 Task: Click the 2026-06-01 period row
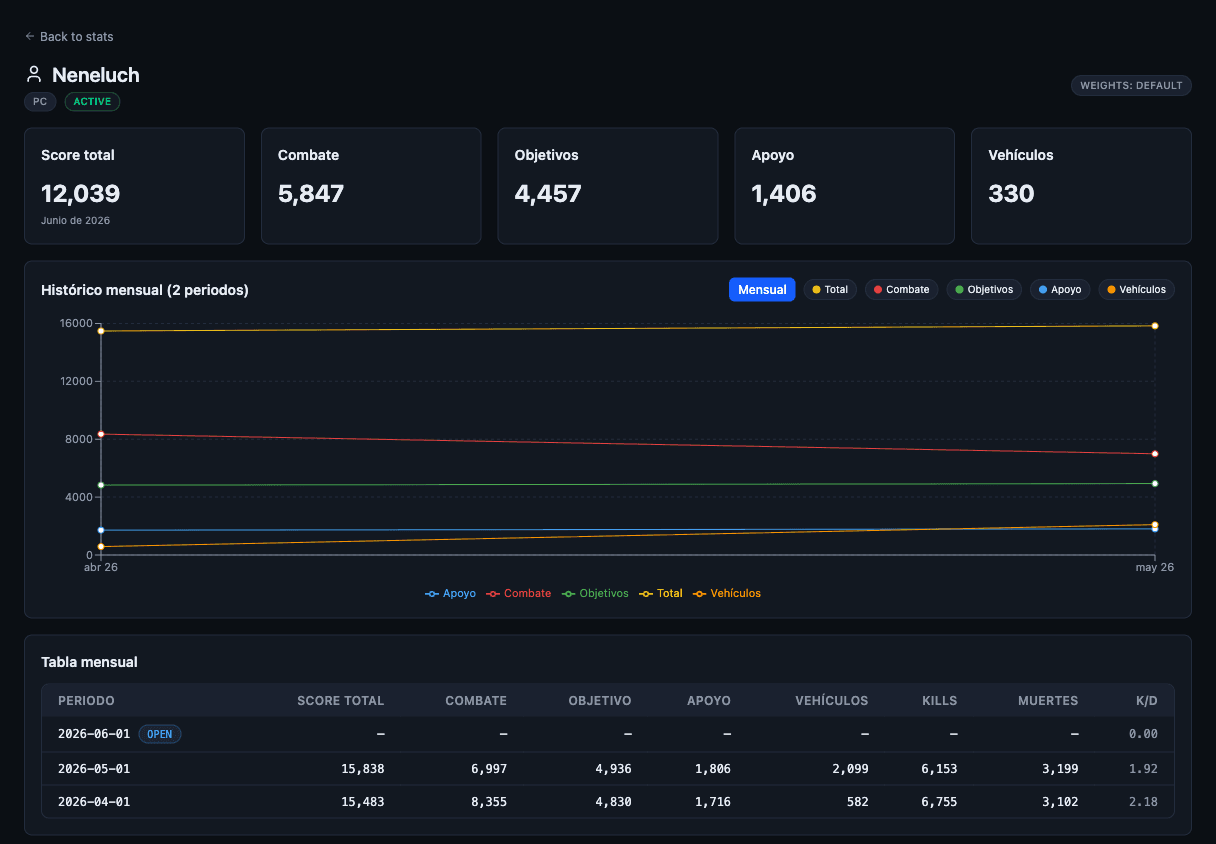(608, 734)
